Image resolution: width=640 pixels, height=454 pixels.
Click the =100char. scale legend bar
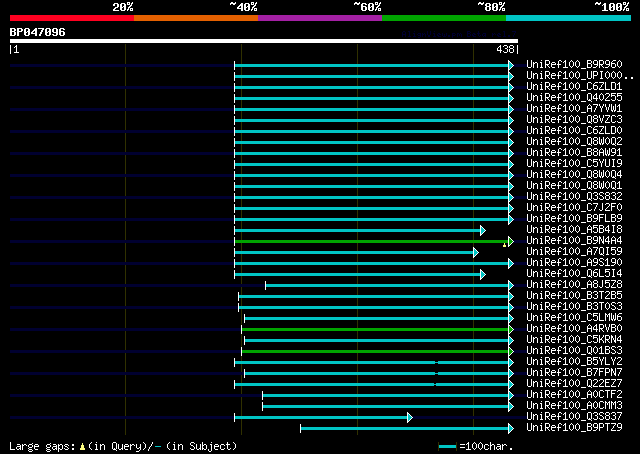coord(447,447)
